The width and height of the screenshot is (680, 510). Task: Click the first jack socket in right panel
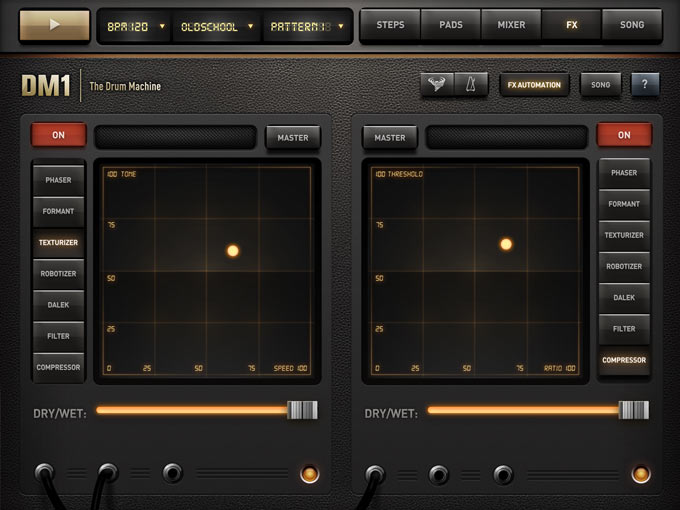point(375,474)
